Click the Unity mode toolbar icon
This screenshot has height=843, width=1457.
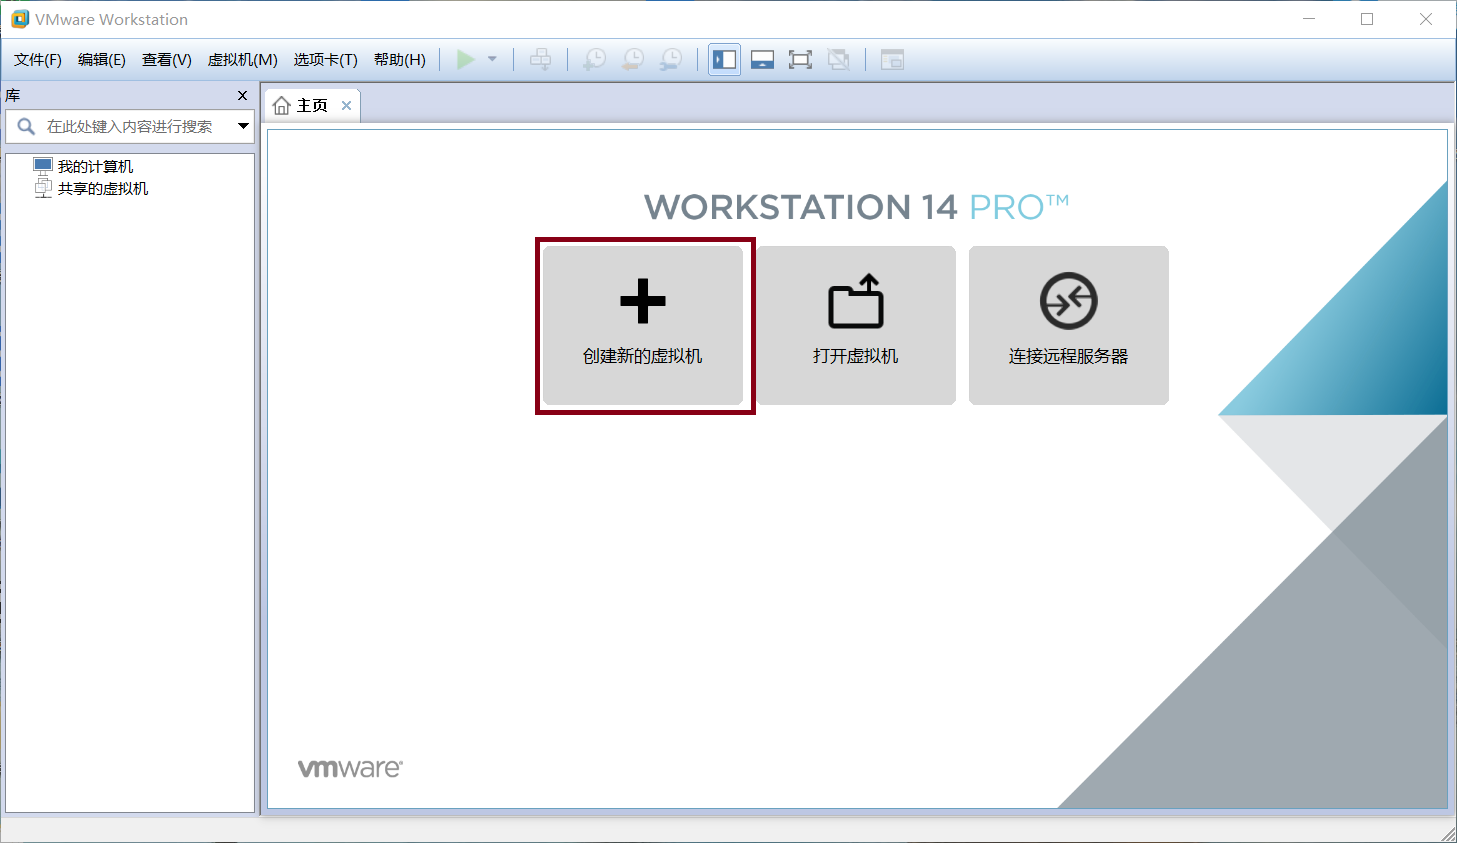click(839, 60)
